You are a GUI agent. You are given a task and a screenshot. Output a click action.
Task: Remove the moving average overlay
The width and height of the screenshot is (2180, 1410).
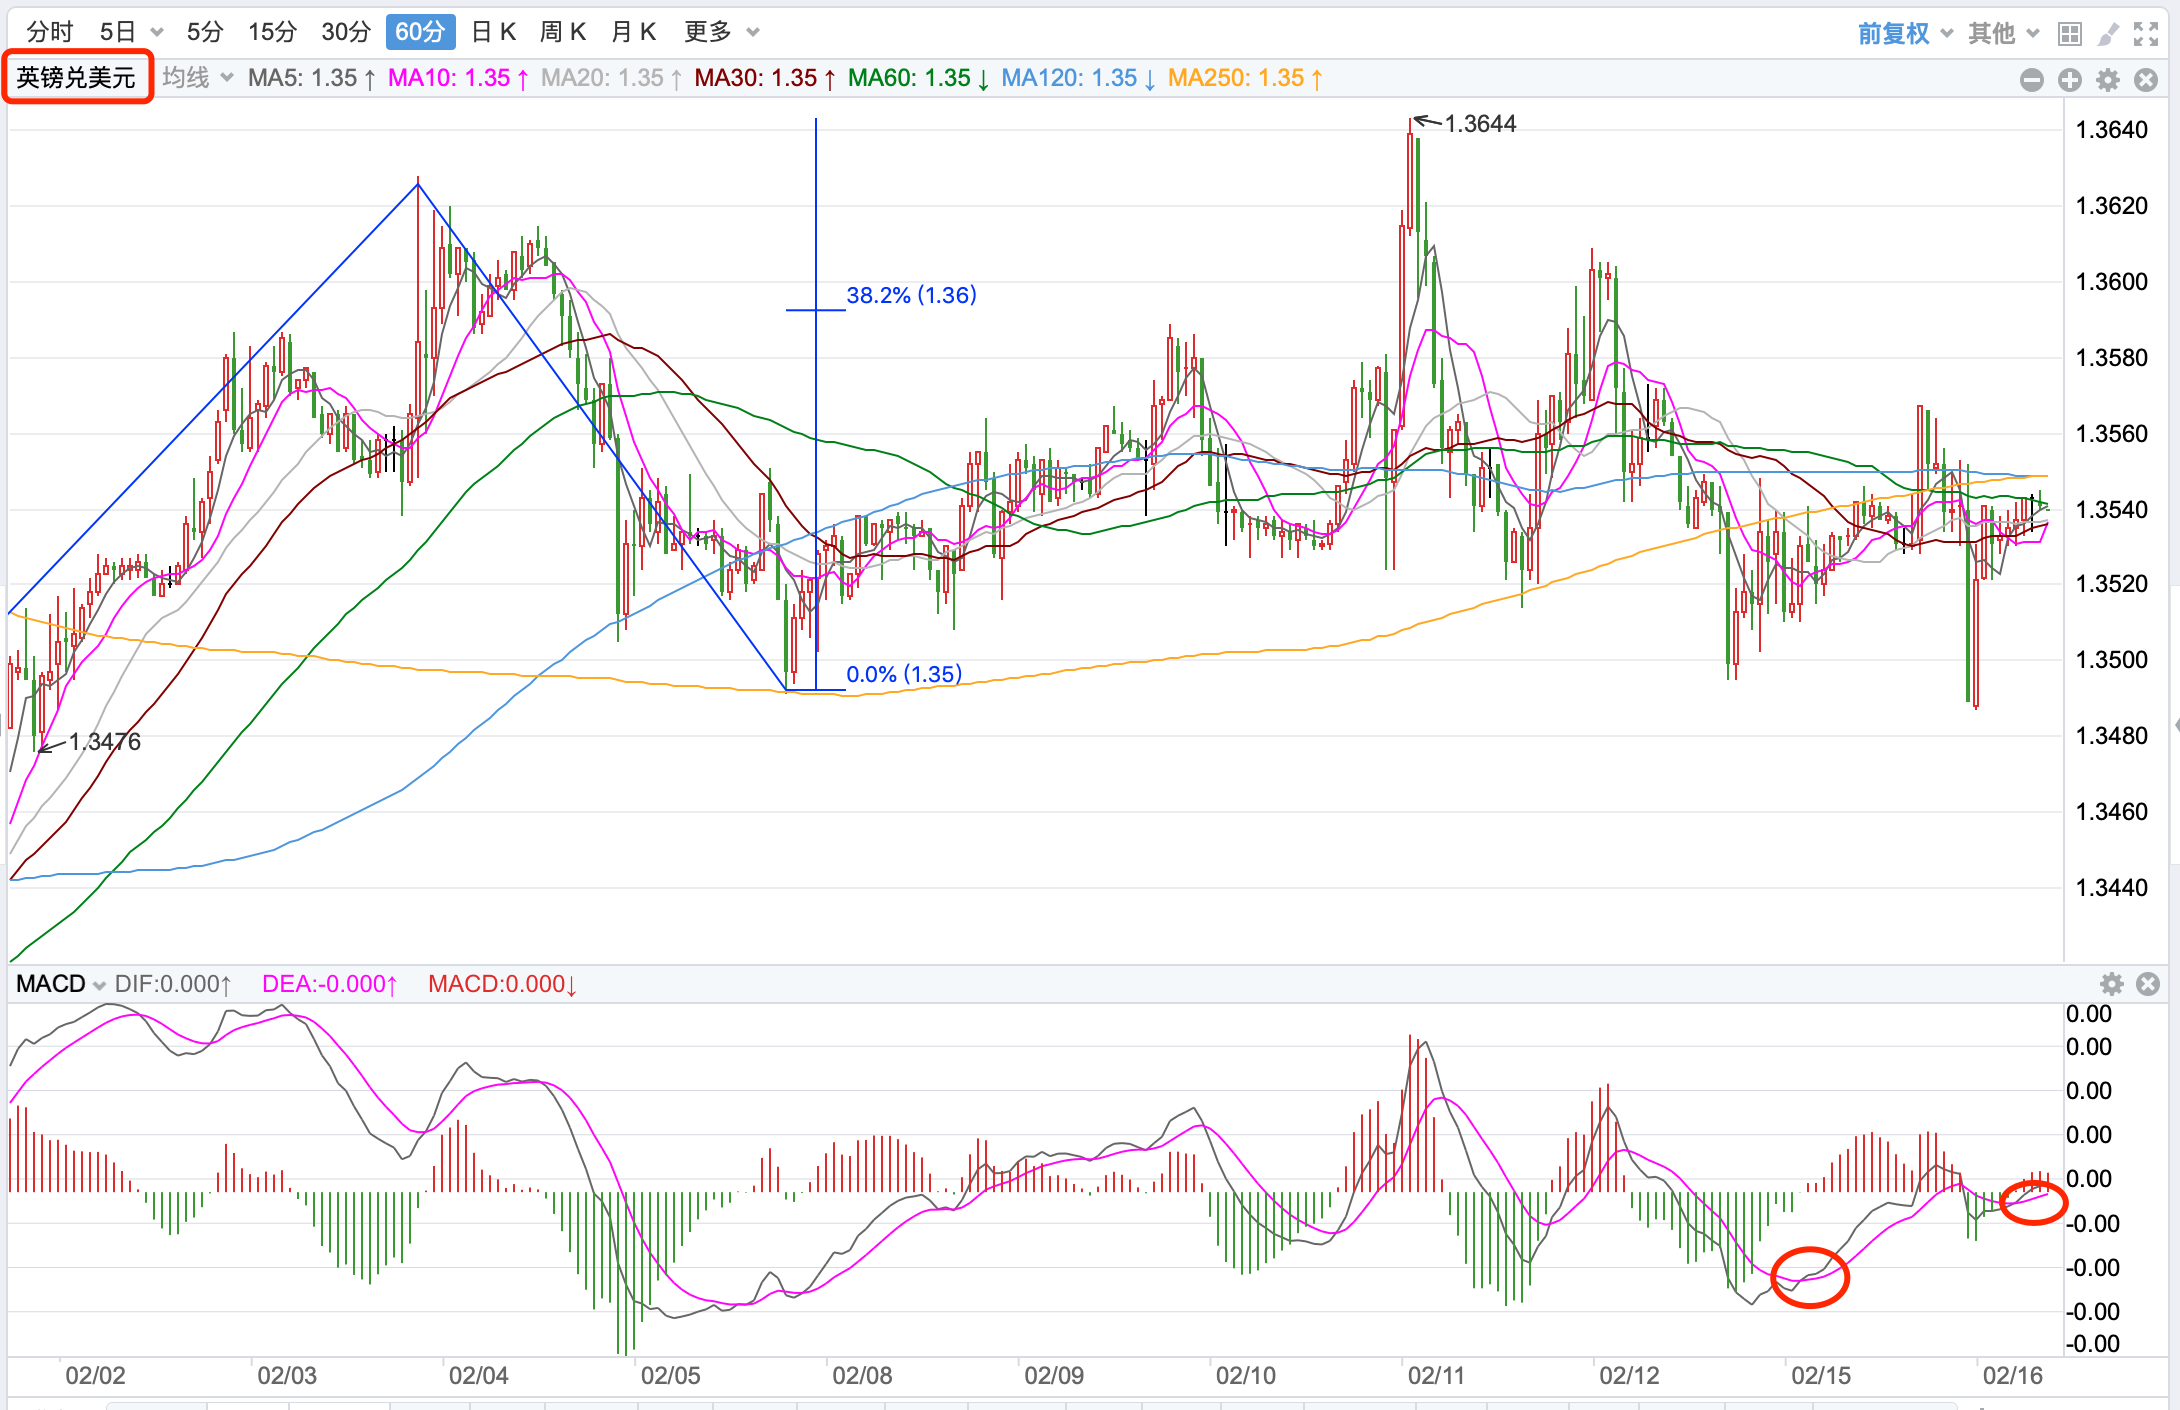[2146, 80]
